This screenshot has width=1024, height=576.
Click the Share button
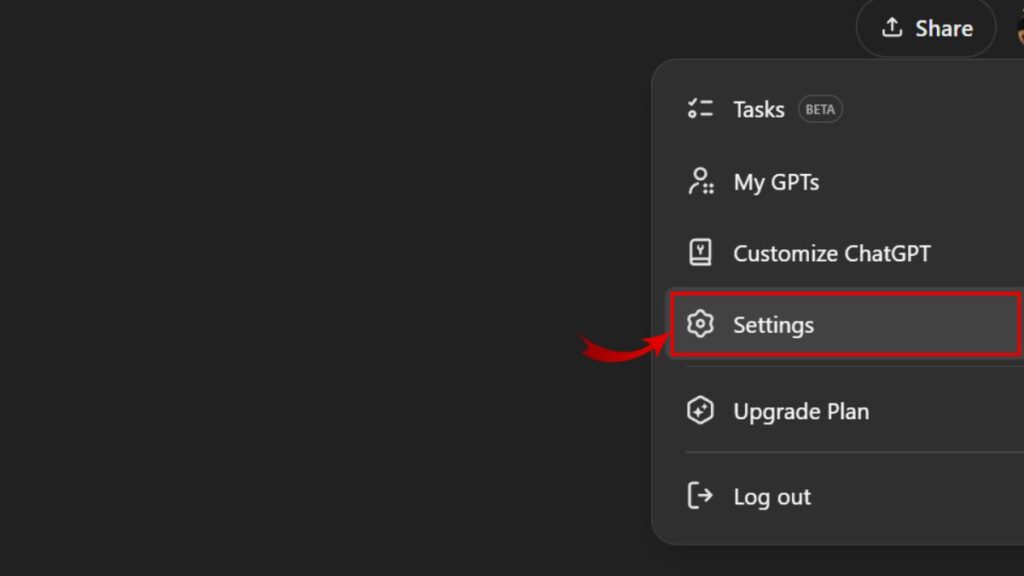(x=926, y=27)
